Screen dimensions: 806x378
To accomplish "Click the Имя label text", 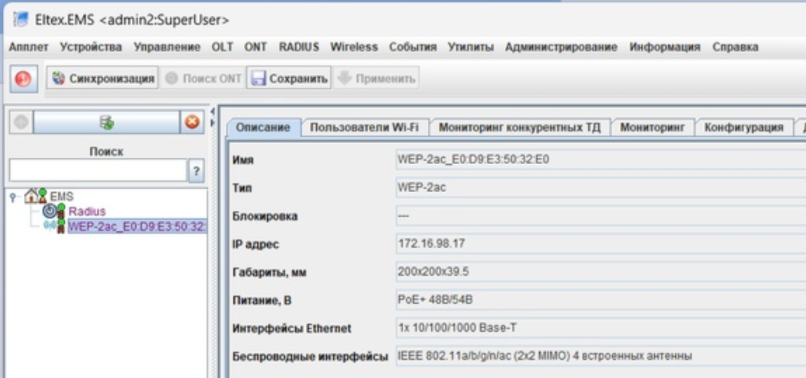I will point(243,160).
